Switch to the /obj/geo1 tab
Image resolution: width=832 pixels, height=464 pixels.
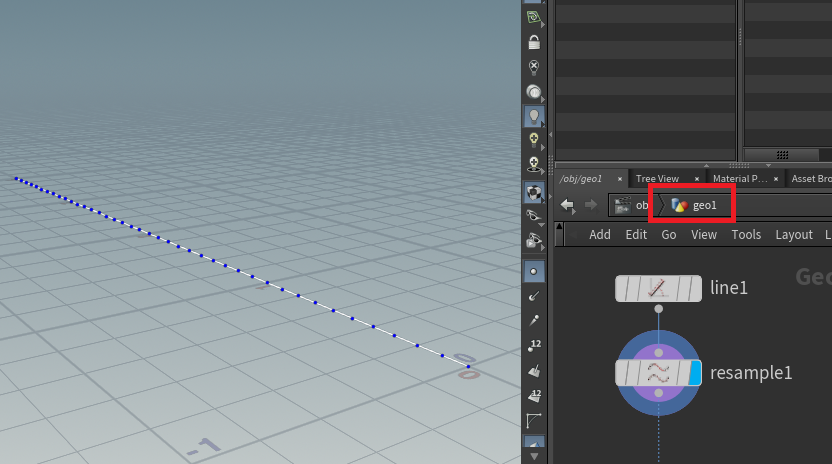[580, 179]
